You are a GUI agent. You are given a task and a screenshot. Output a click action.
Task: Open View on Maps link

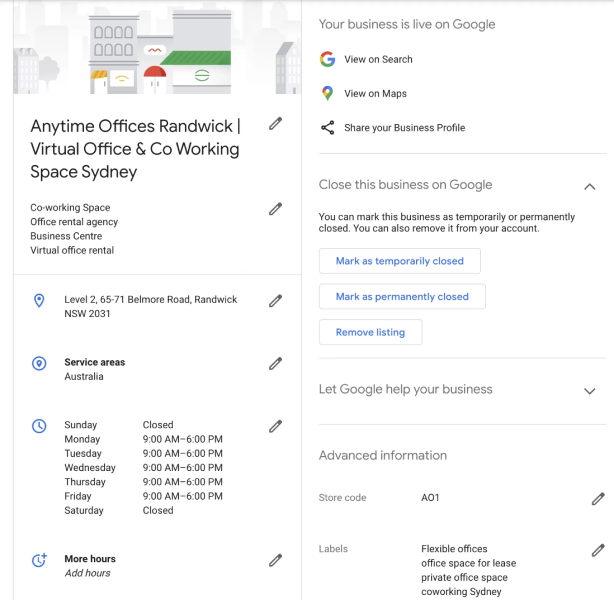coord(376,94)
